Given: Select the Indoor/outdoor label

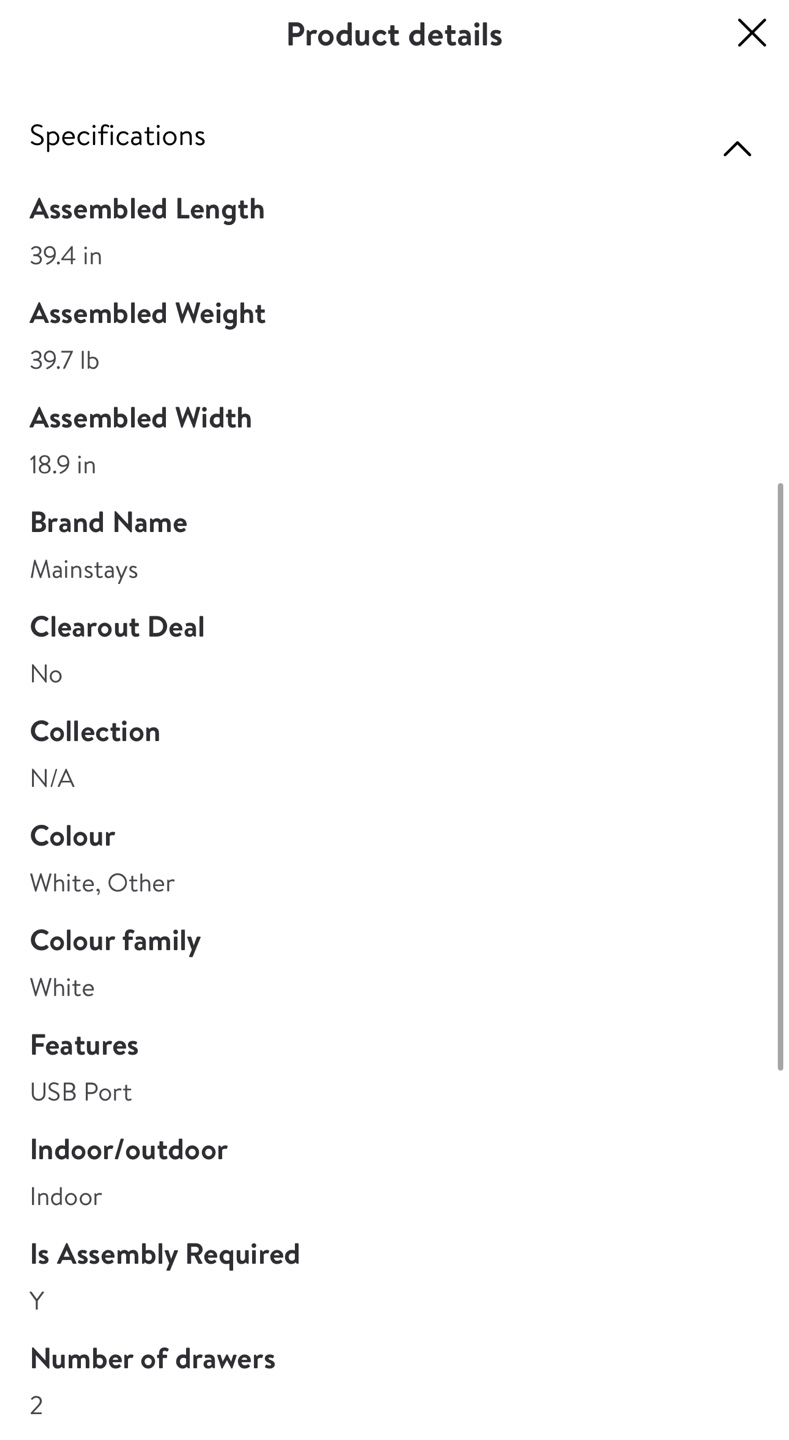Looking at the screenshot, I should click(x=129, y=1149).
